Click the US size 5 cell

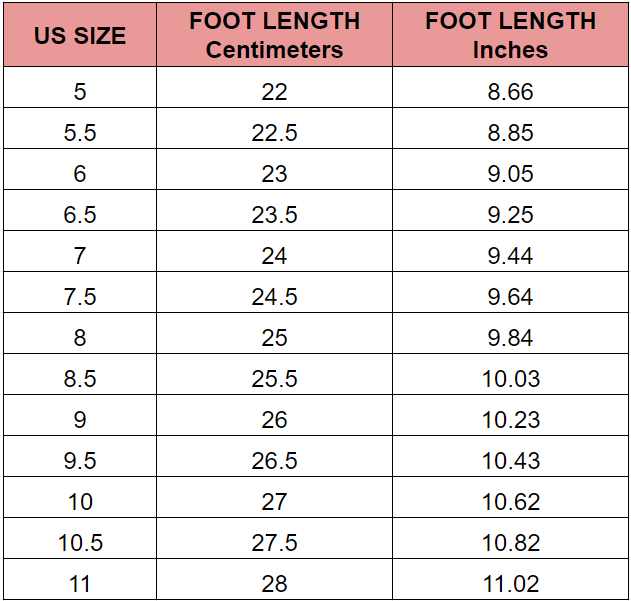pos(80,87)
